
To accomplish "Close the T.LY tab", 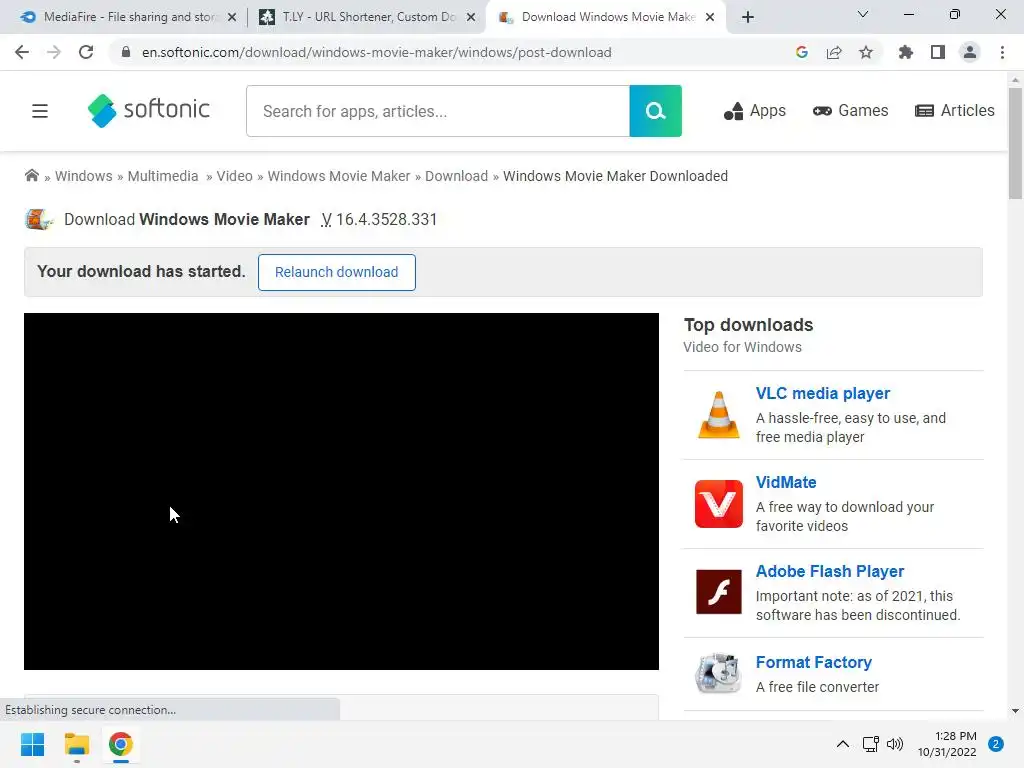I will 471,18.
